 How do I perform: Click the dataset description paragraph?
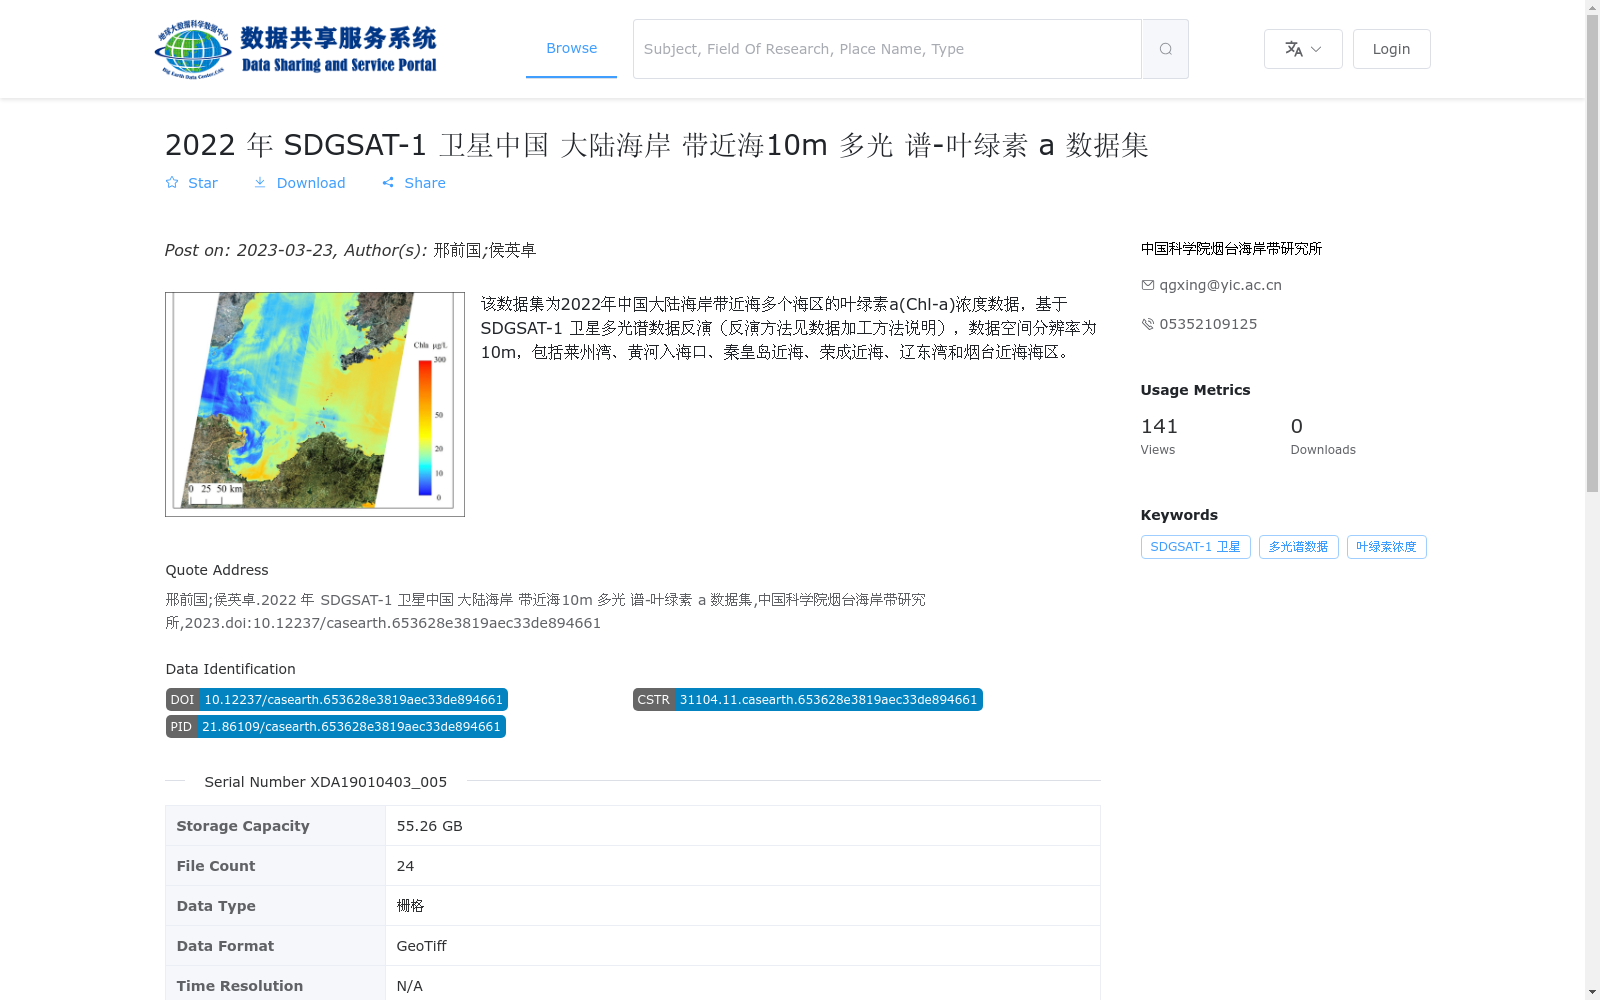point(789,328)
